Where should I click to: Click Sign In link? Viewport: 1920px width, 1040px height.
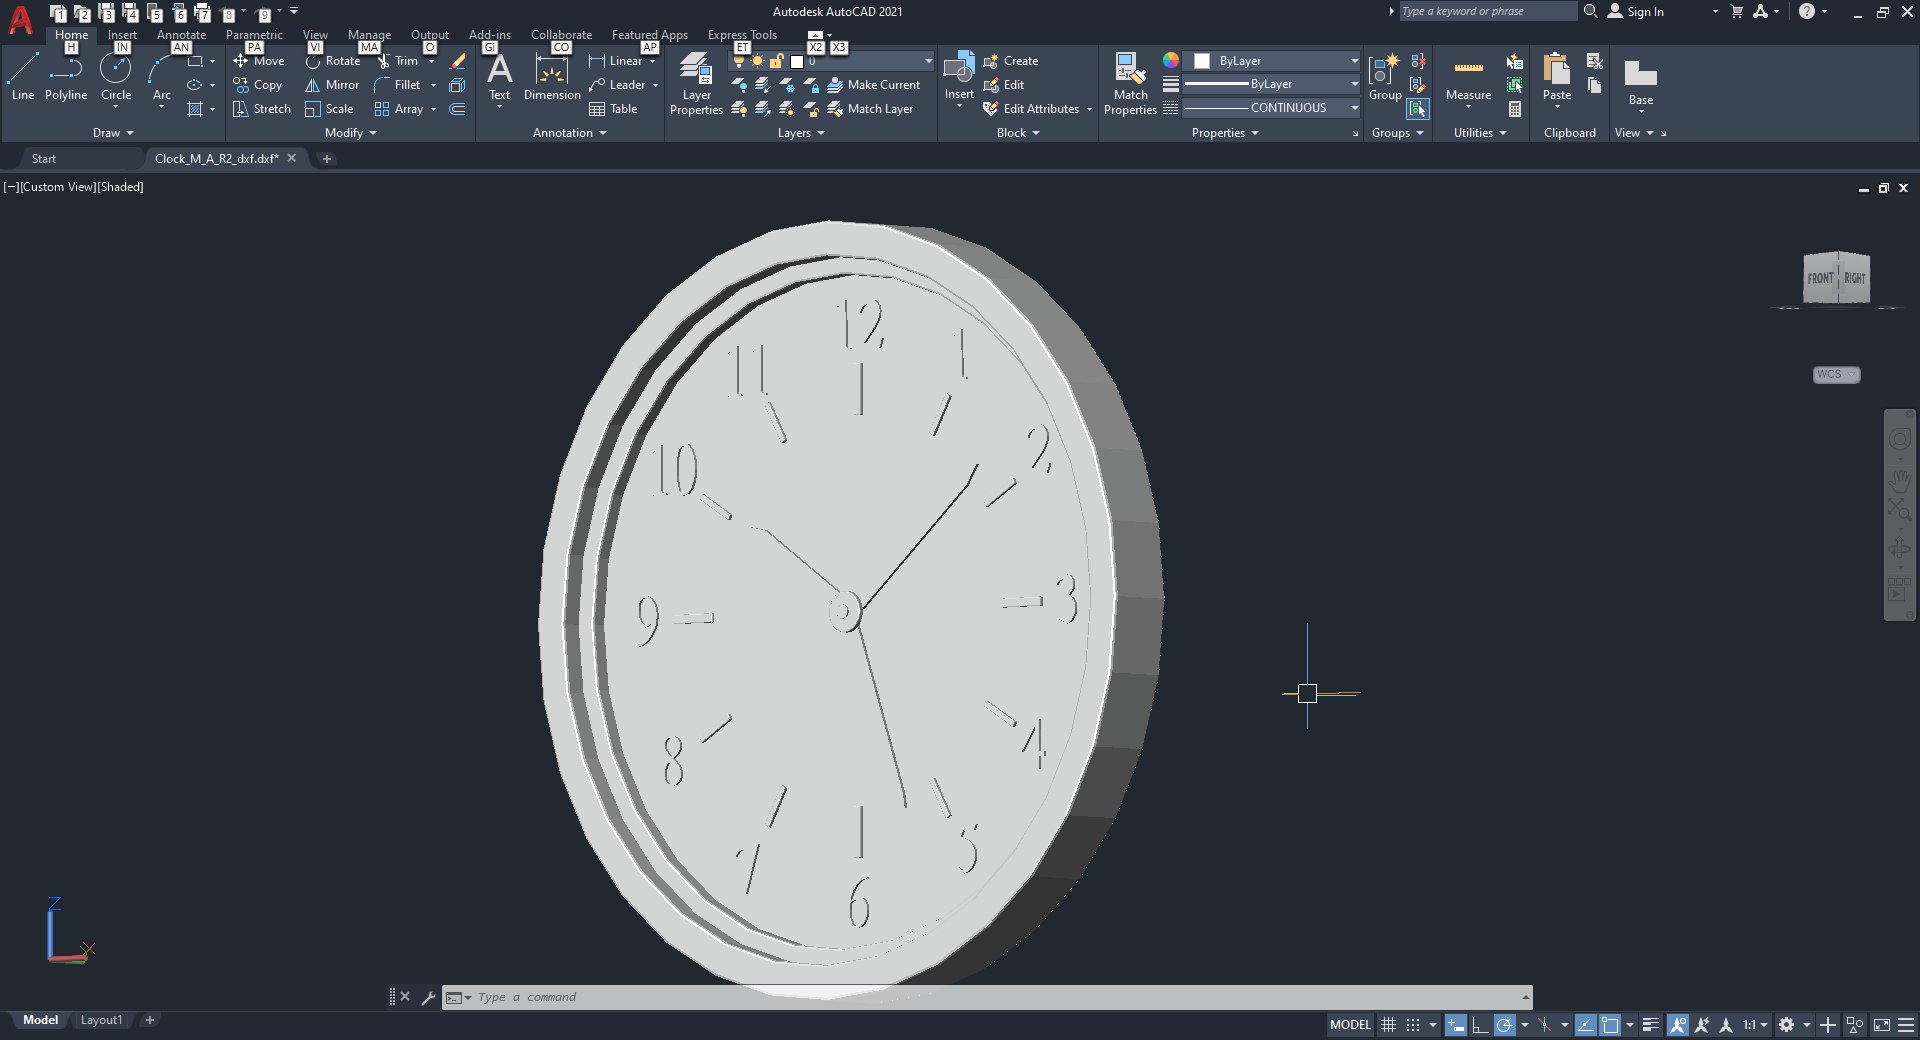tap(1636, 12)
